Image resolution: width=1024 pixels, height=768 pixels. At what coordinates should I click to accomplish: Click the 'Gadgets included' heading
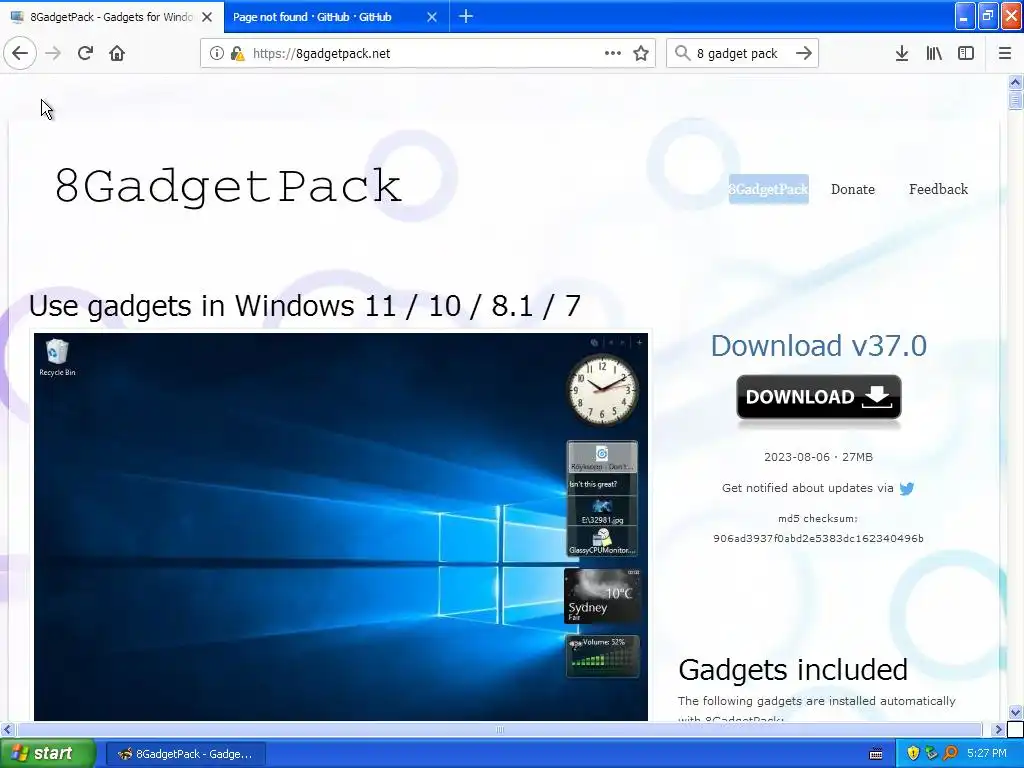click(x=793, y=670)
